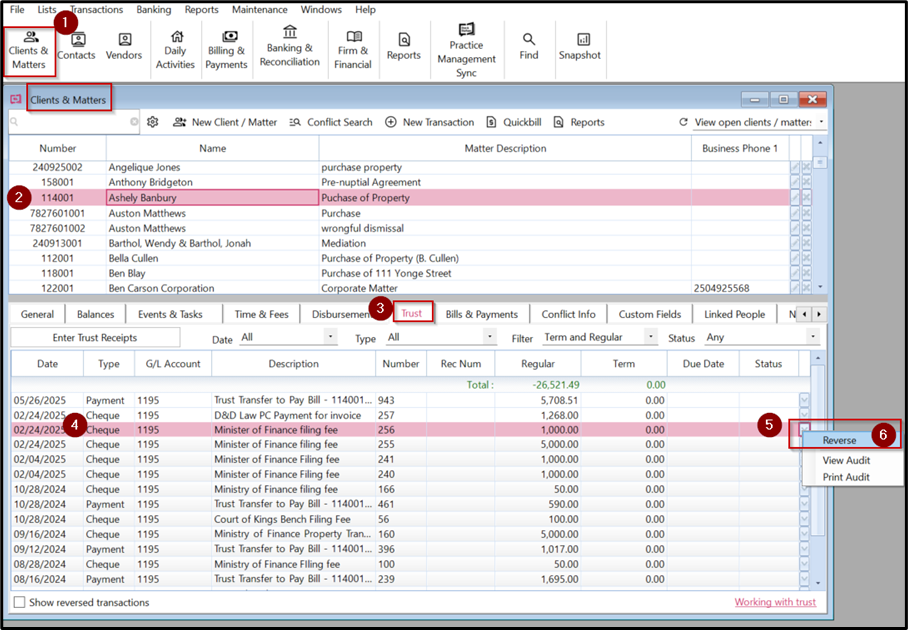Open Banking & Reconciliation toolbar icon

tap(290, 46)
